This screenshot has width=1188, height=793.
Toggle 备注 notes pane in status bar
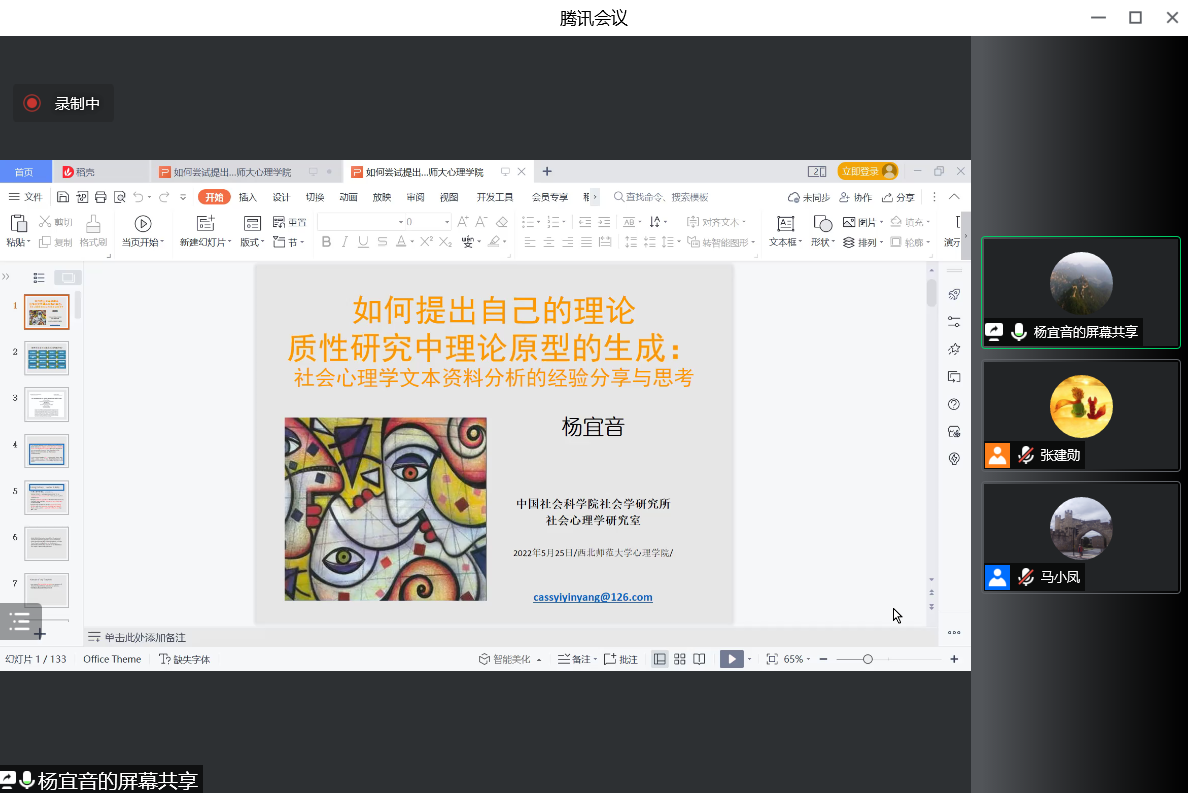(575, 659)
